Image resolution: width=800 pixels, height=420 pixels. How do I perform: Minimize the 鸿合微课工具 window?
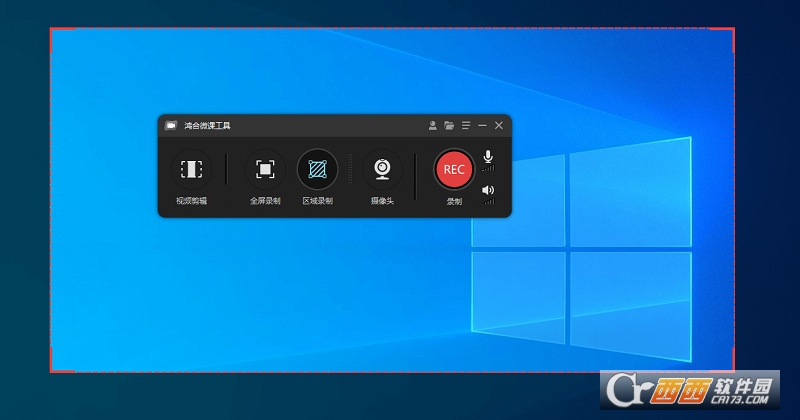482,126
